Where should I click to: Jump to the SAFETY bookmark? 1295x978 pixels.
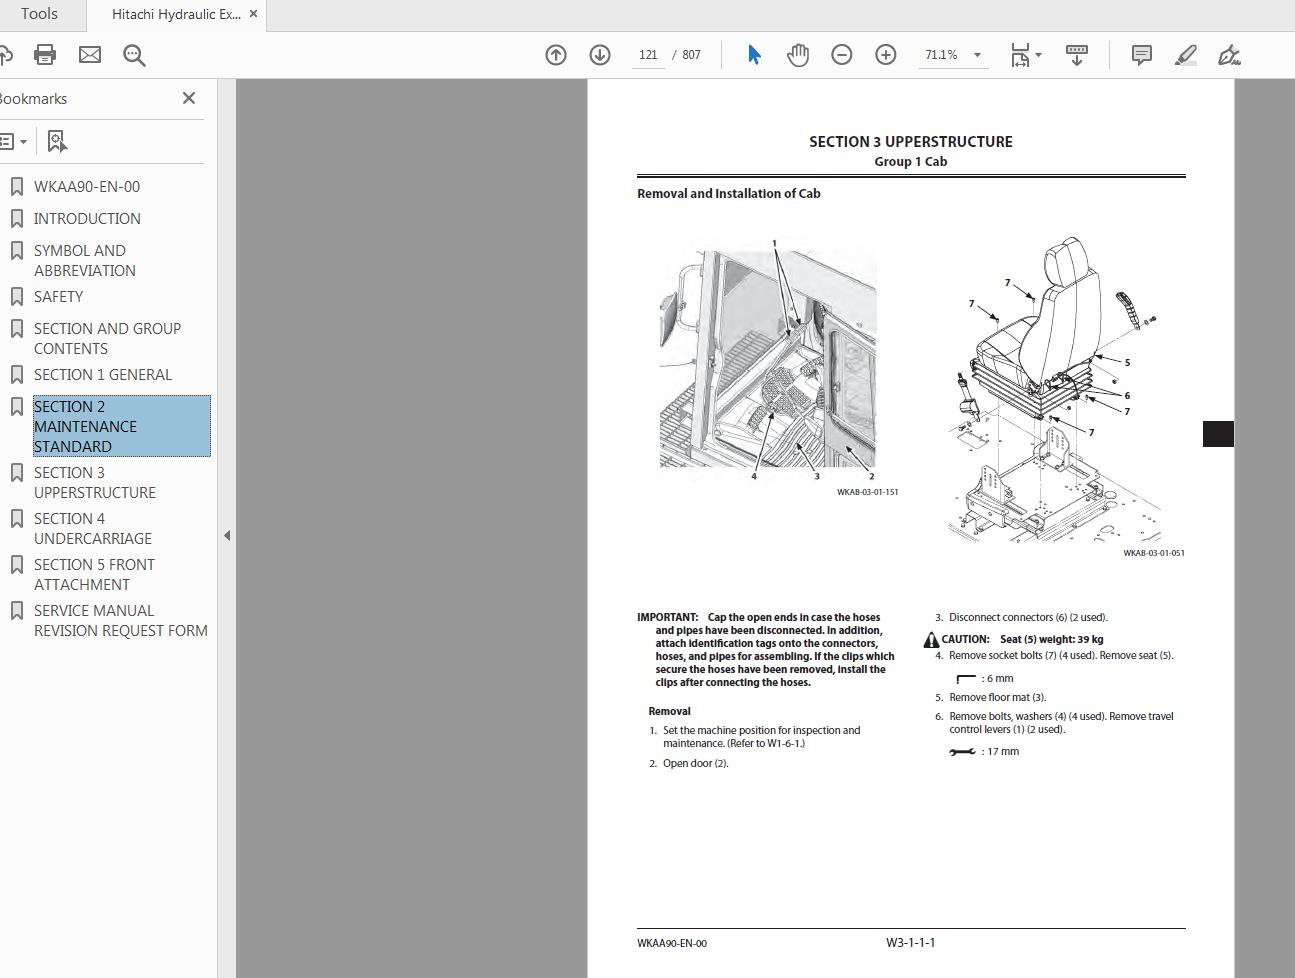point(58,296)
